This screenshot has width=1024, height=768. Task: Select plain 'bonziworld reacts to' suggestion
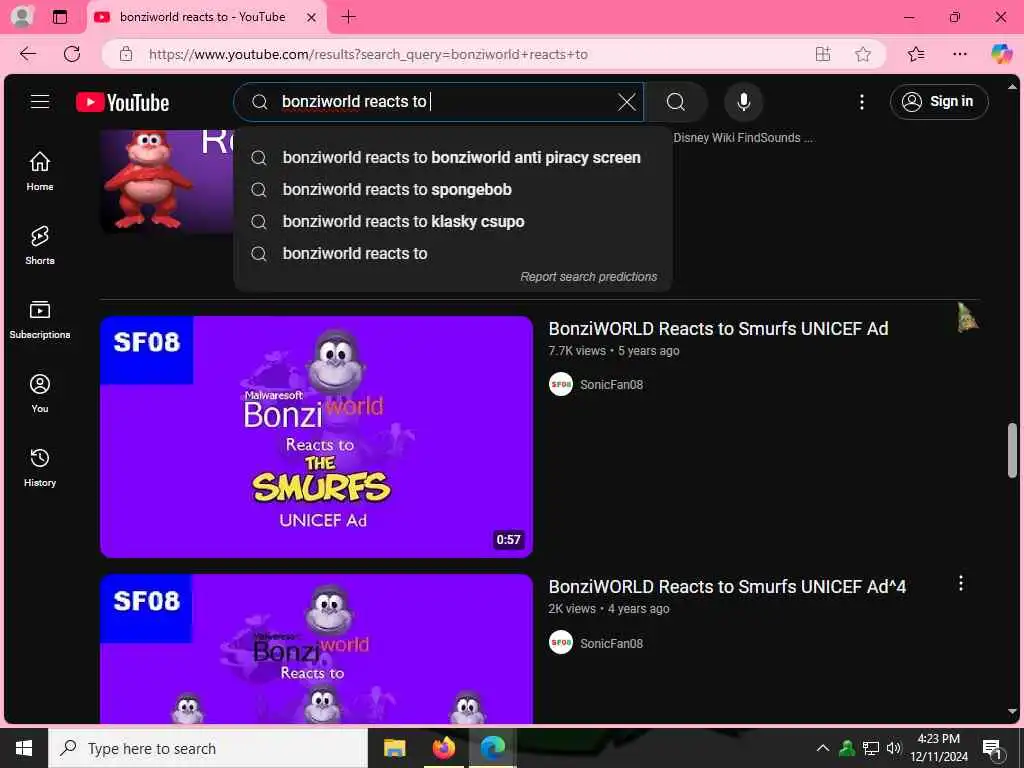[x=453, y=253]
